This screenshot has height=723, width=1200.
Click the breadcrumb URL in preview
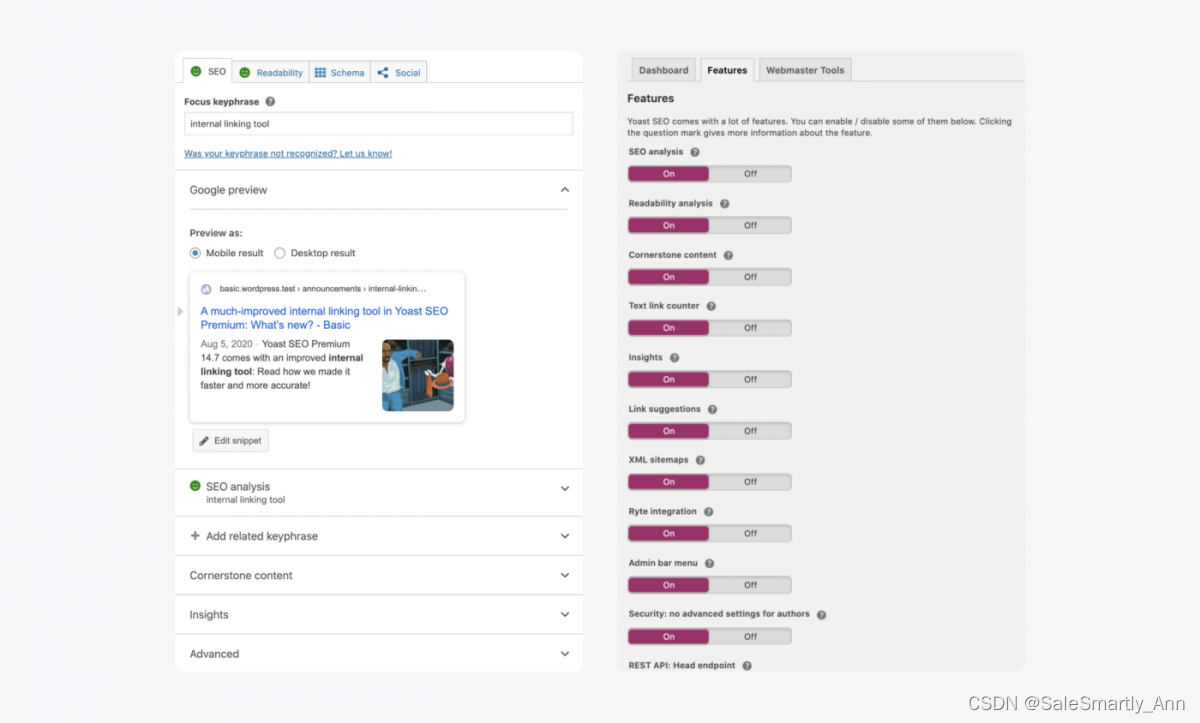point(324,288)
